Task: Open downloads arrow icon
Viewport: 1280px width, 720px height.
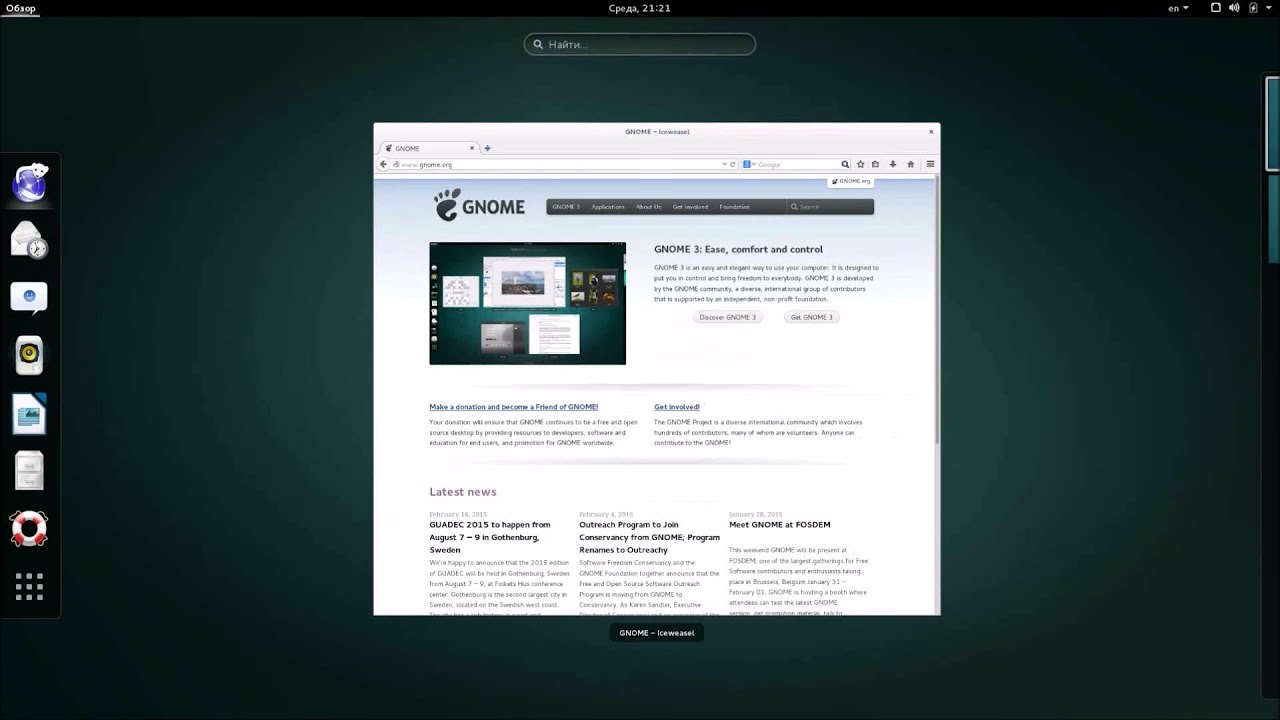Action: pos(893,164)
